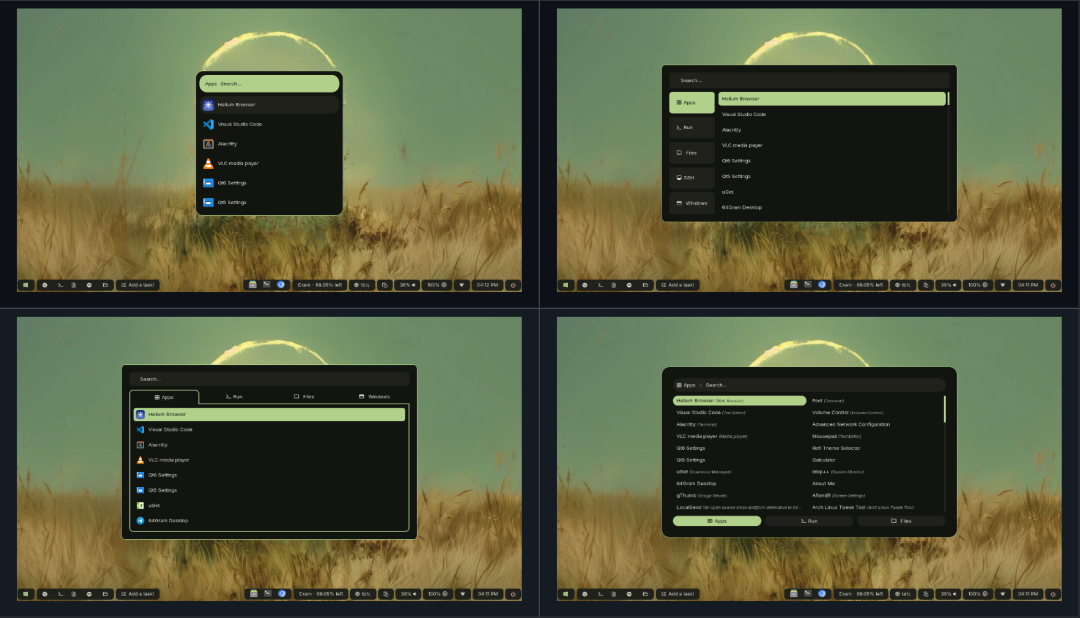Click VLC cone icon in bottom-left tabbed launcher
Image resolution: width=1080 pixels, height=618 pixels.
click(x=141, y=460)
